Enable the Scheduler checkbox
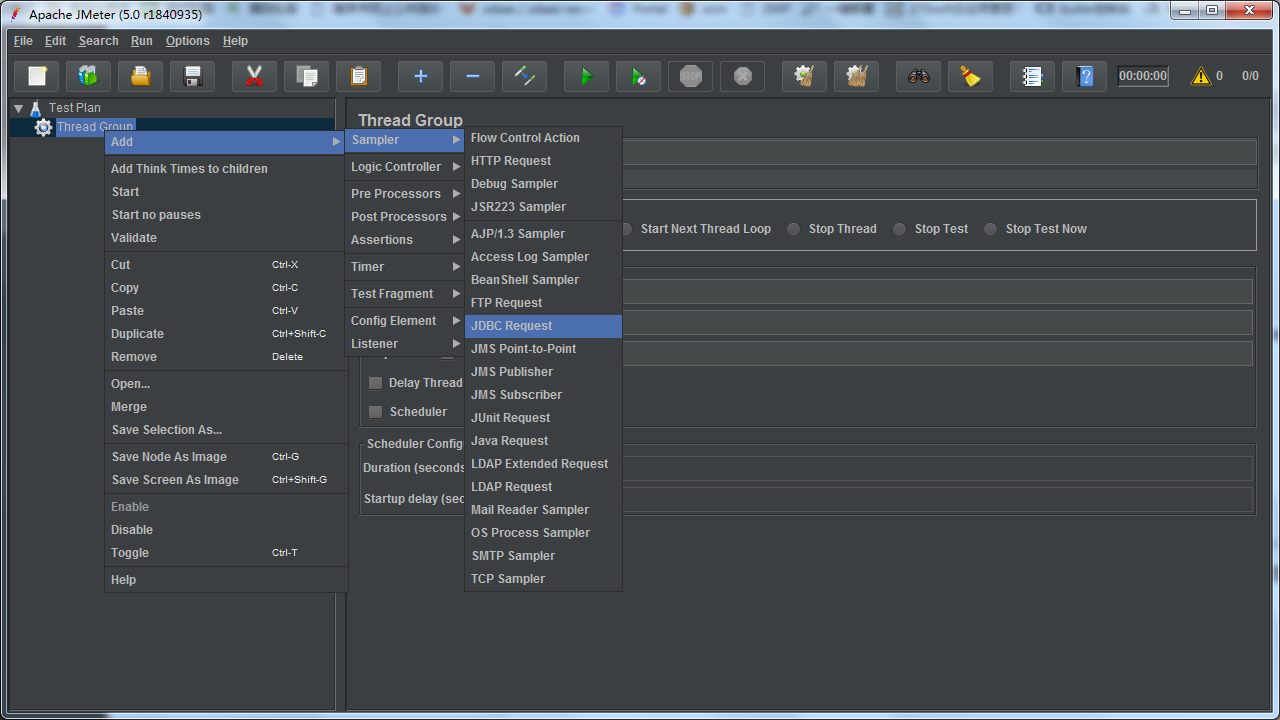Viewport: 1280px width, 720px height. tap(376, 412)
